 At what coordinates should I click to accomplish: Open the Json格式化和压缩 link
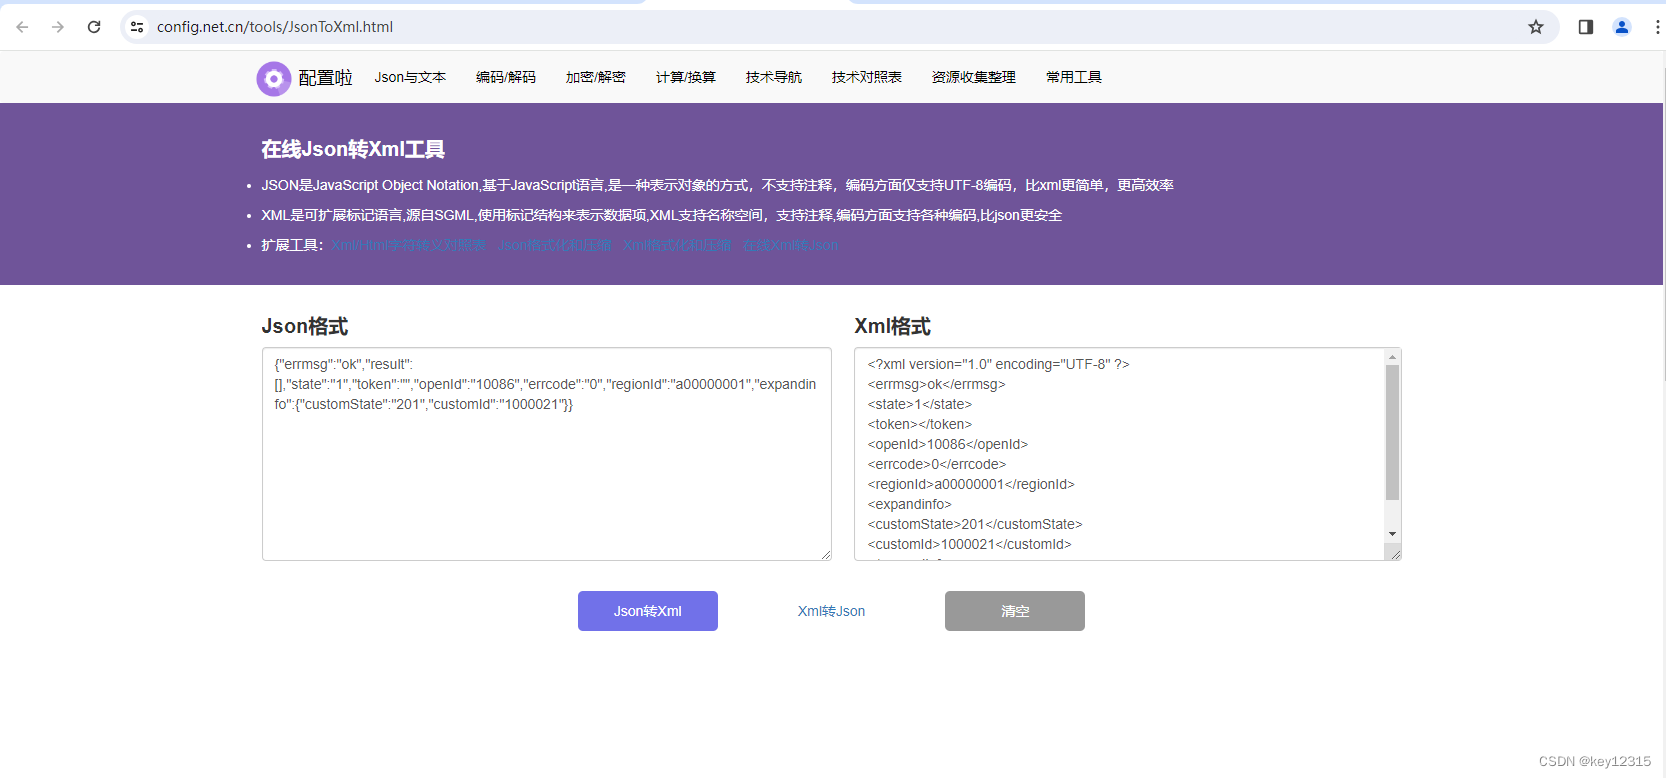pos(555,245)
